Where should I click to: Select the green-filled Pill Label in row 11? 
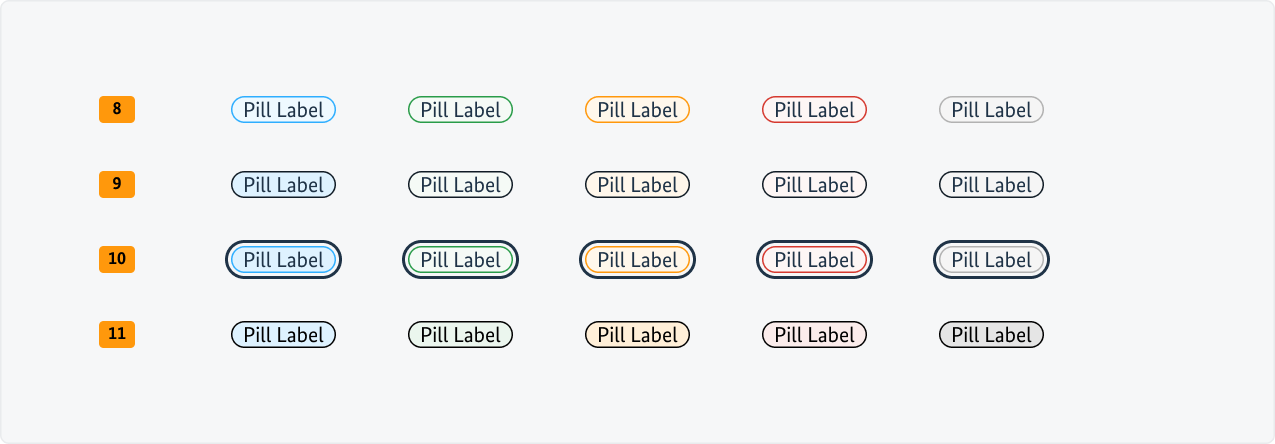point(460,335)
